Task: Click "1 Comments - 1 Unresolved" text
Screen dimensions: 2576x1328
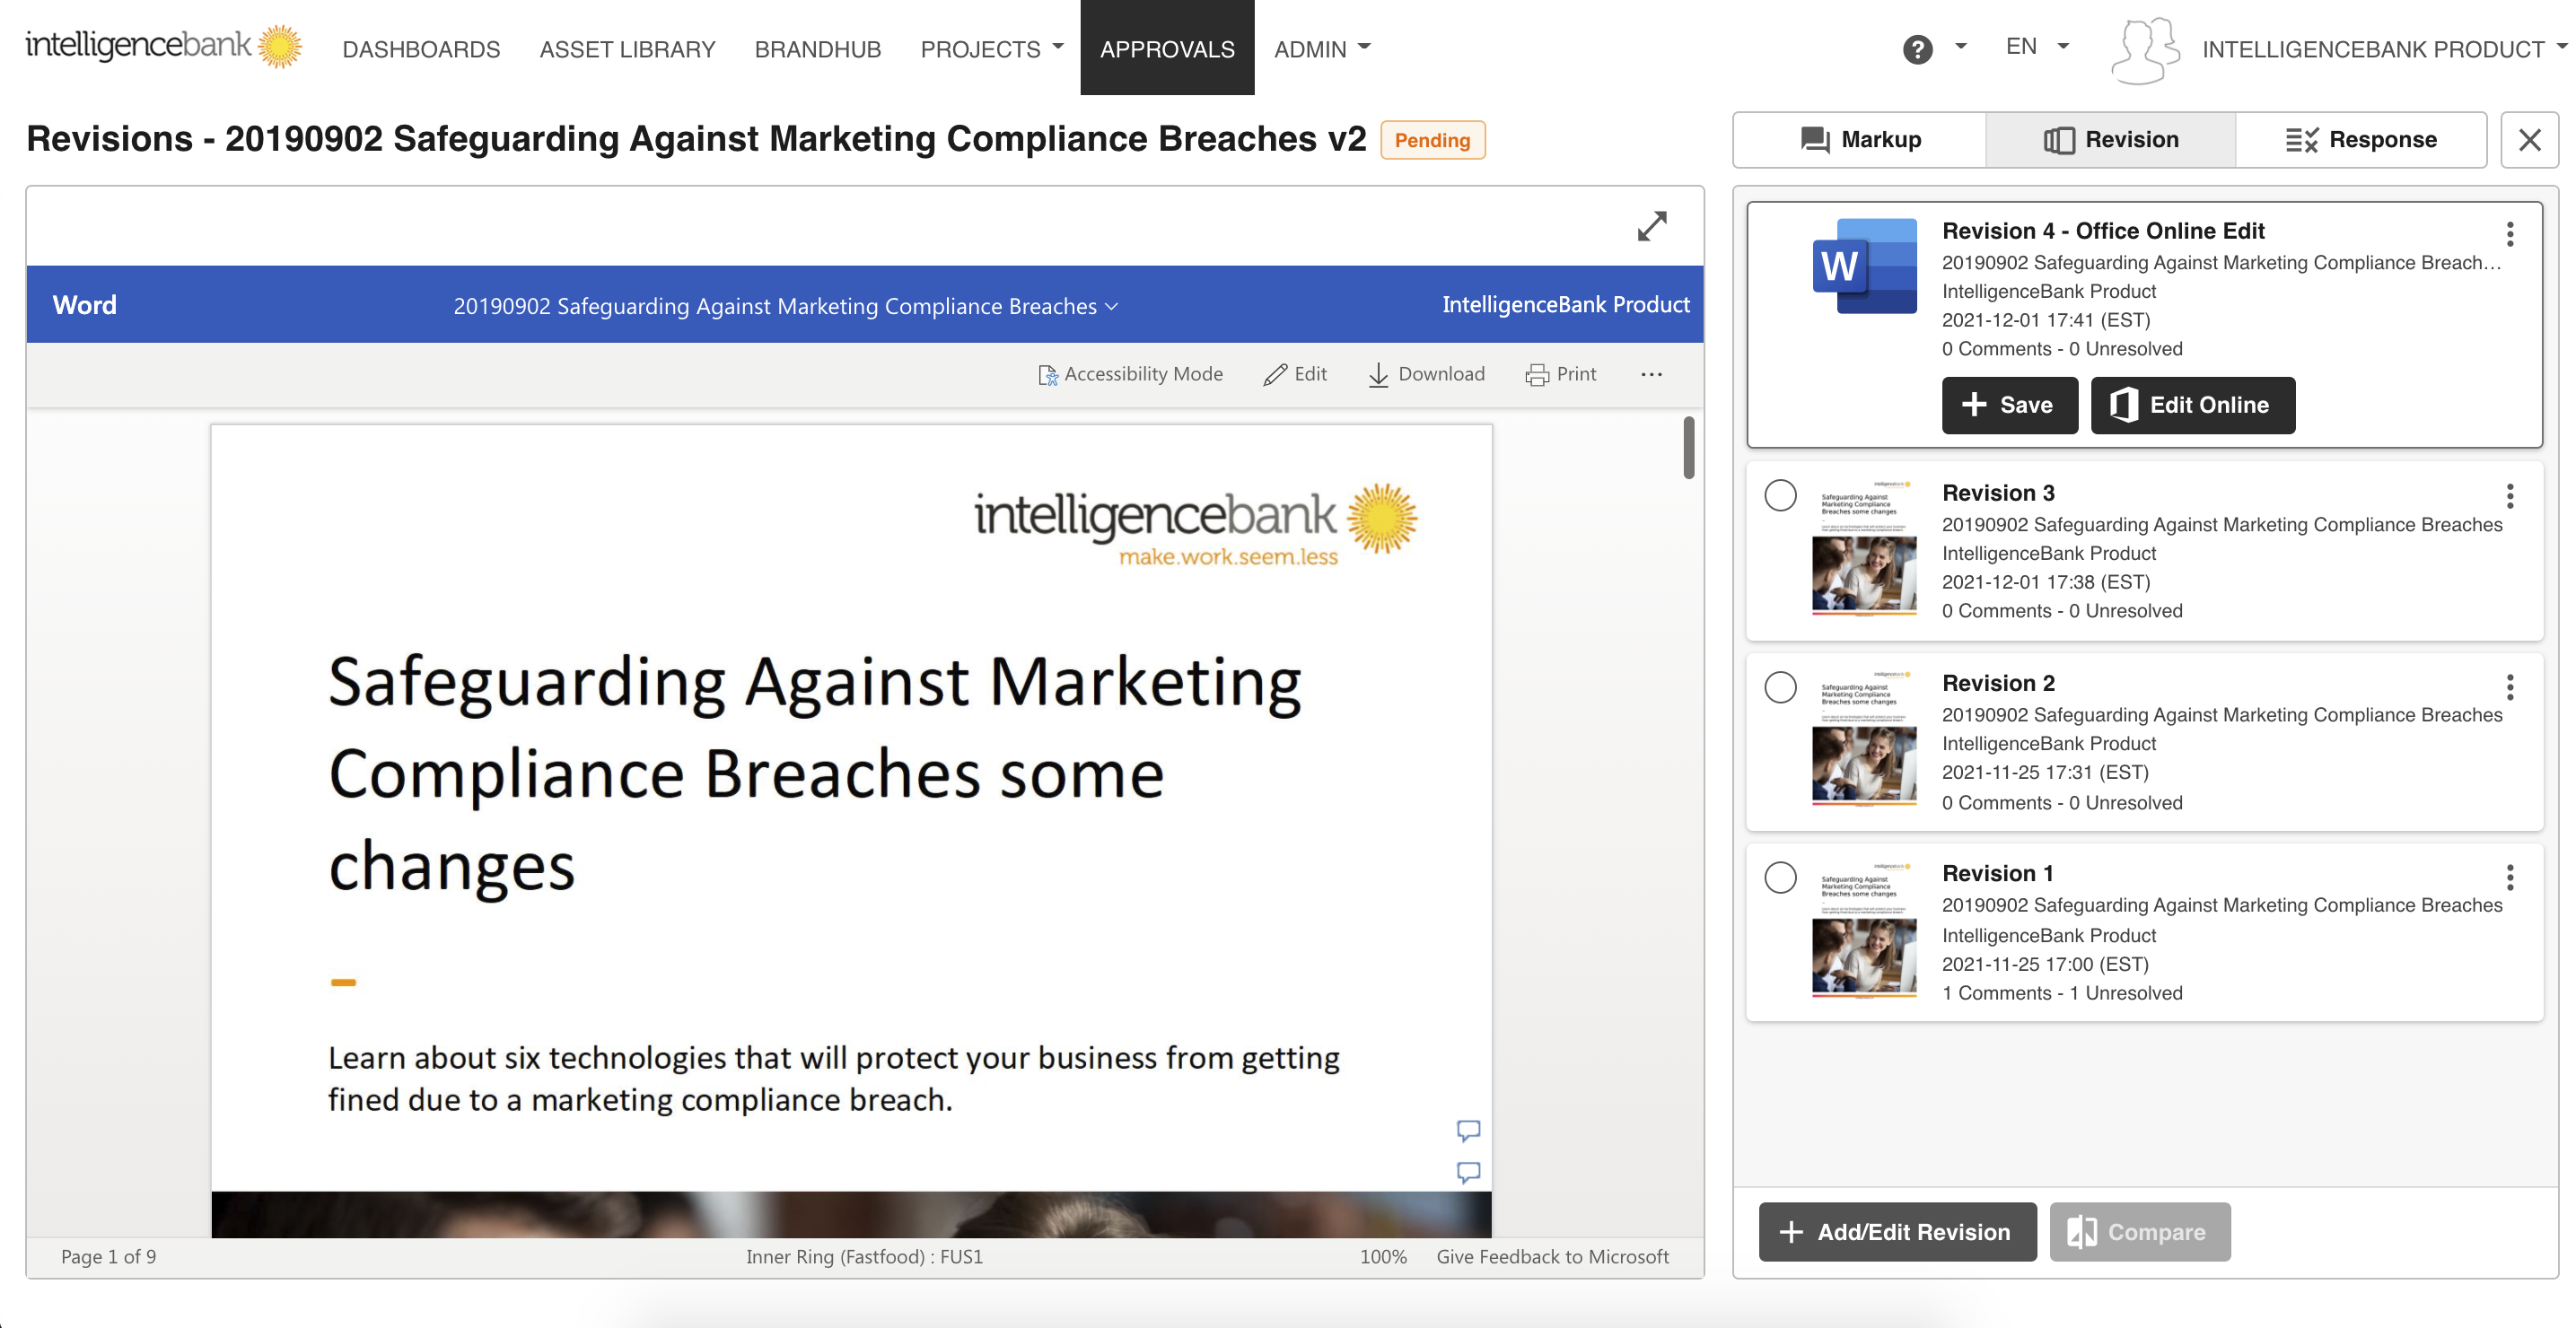Action: point(2062,993)
